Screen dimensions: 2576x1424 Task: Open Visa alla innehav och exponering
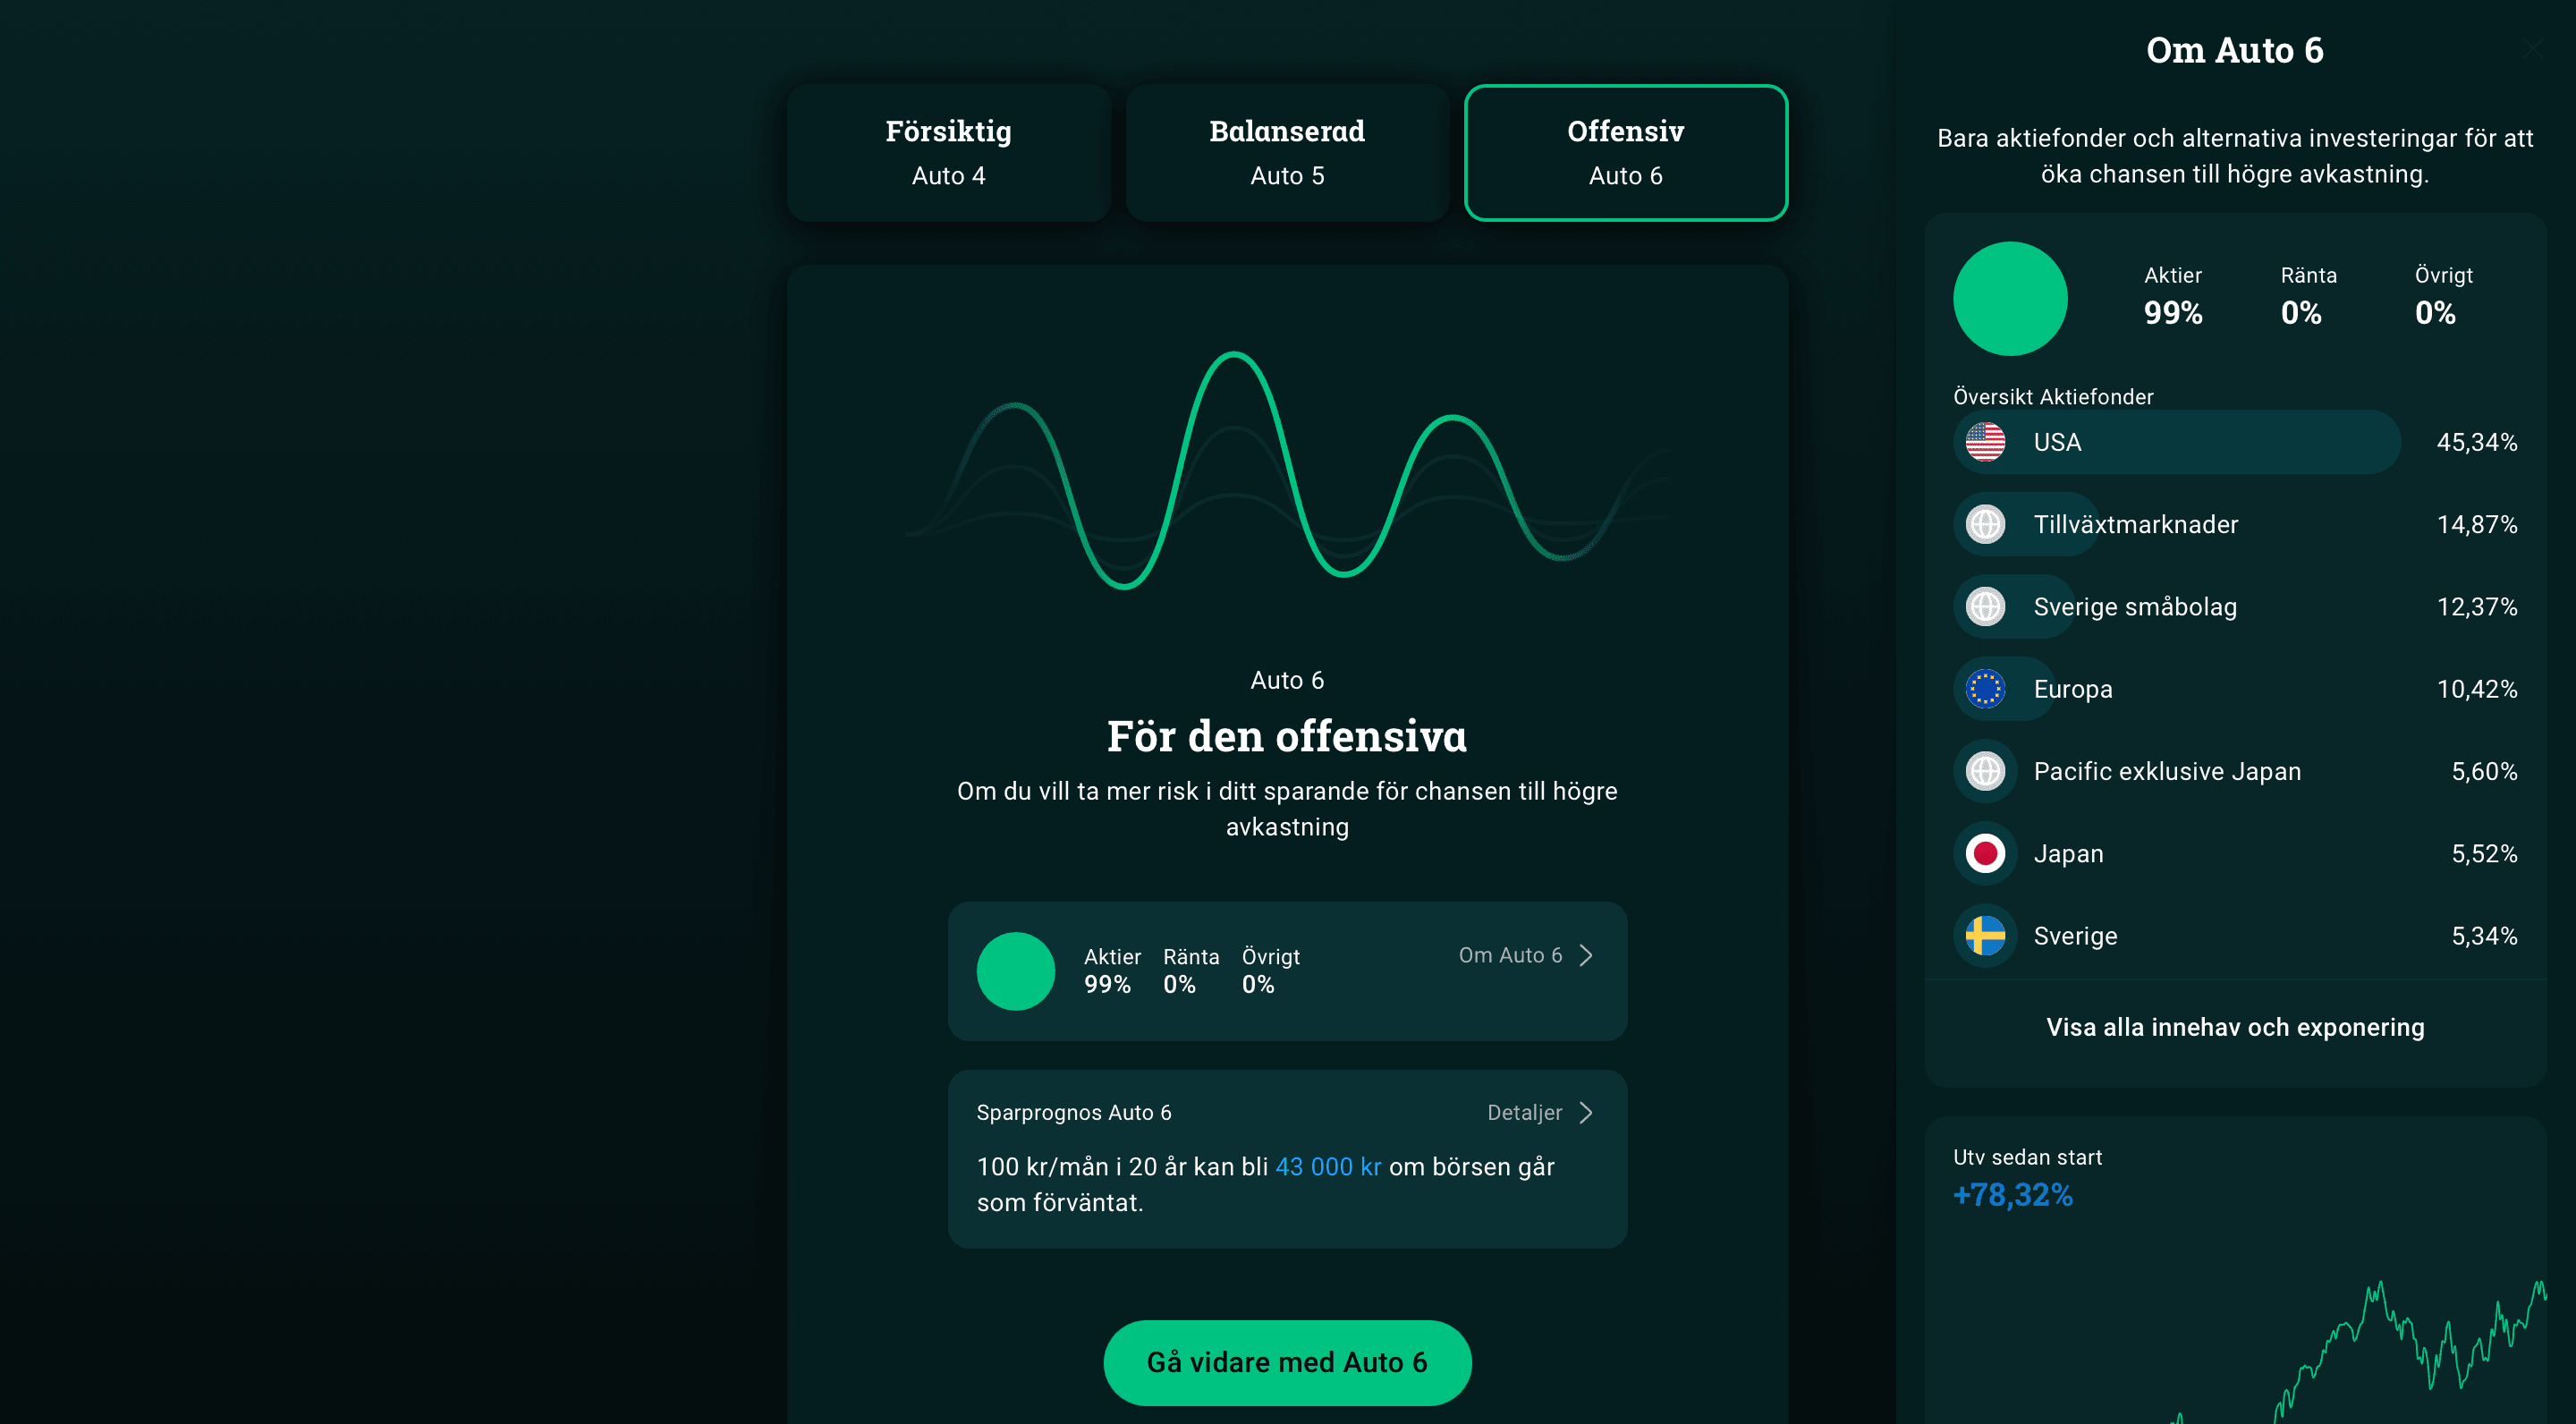(2235, 1027)
